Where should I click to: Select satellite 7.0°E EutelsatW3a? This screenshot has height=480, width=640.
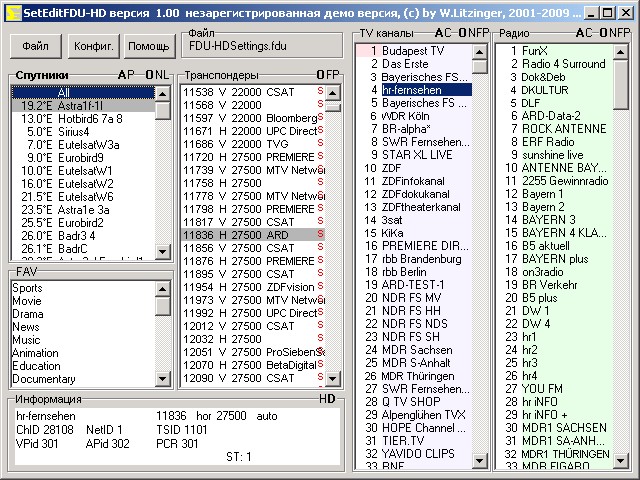pos(83,145)
